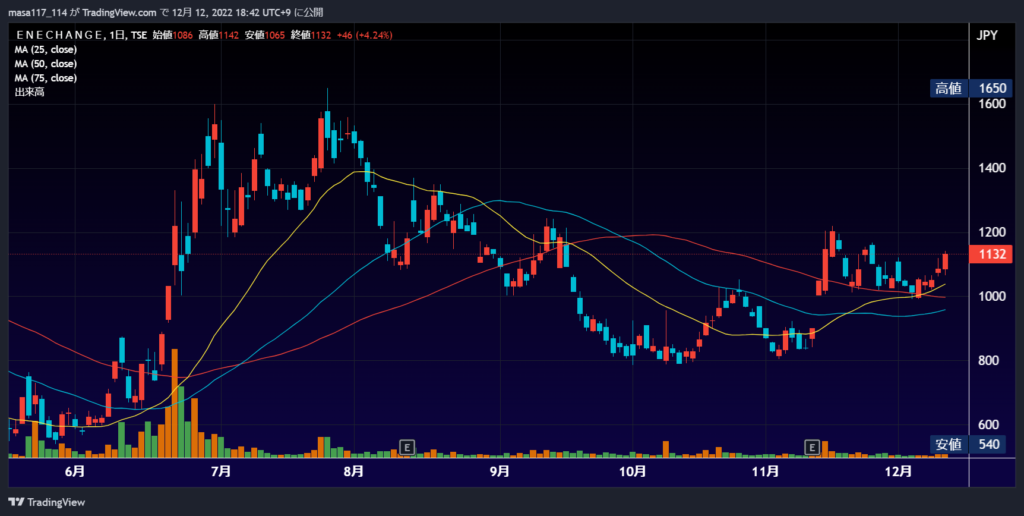This screenshot has height=516, width=1024.
Task: Click the 11月 time axis label
Action: (x=765, y=472)
